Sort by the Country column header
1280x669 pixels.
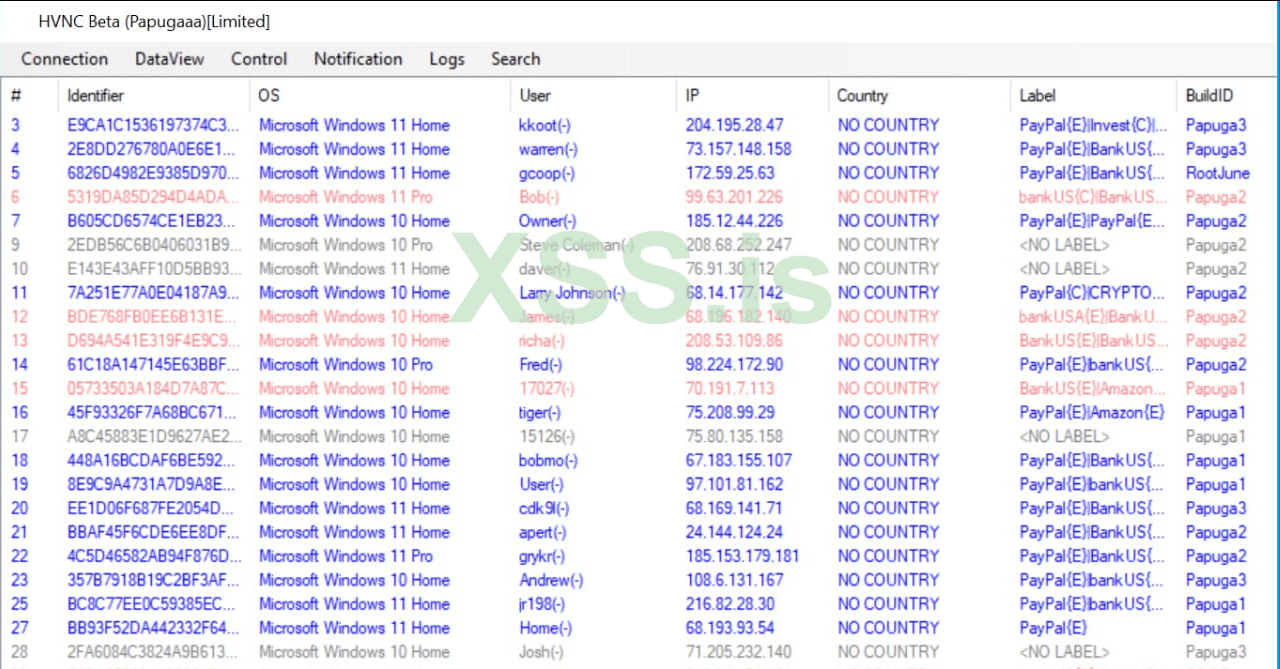click(863, 96)
